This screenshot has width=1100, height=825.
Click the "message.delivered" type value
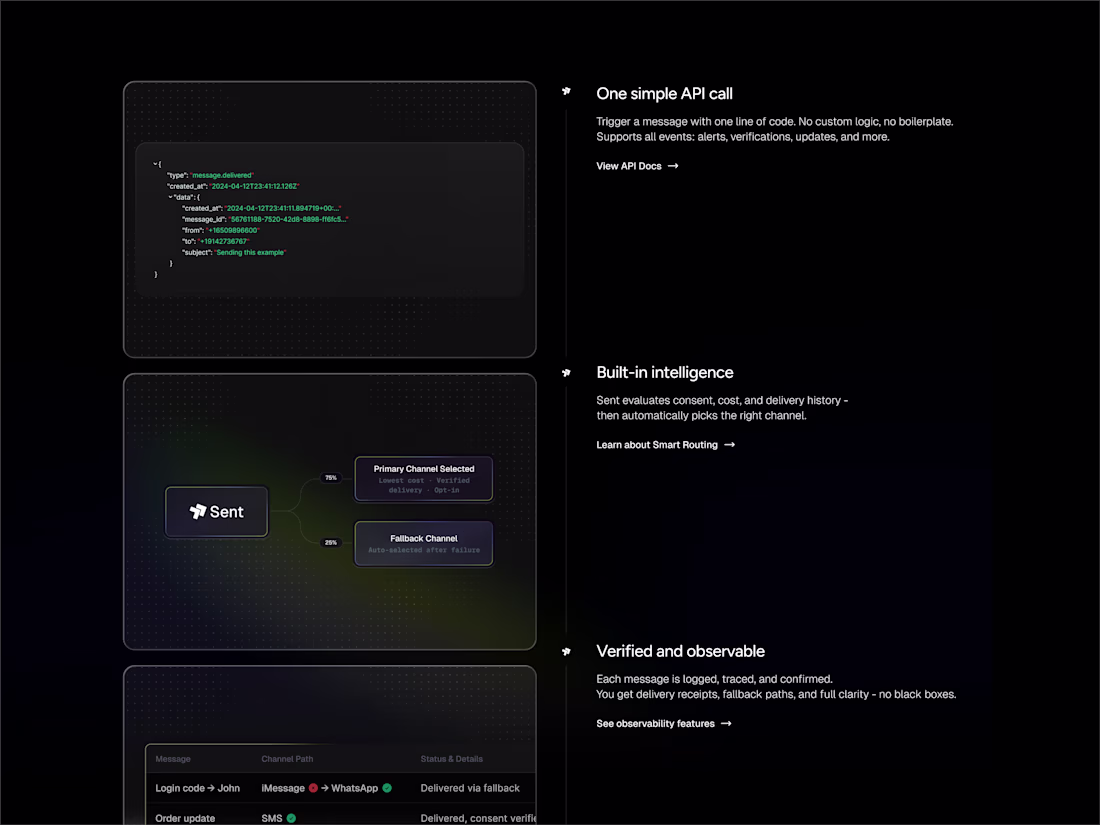[222, 175]
